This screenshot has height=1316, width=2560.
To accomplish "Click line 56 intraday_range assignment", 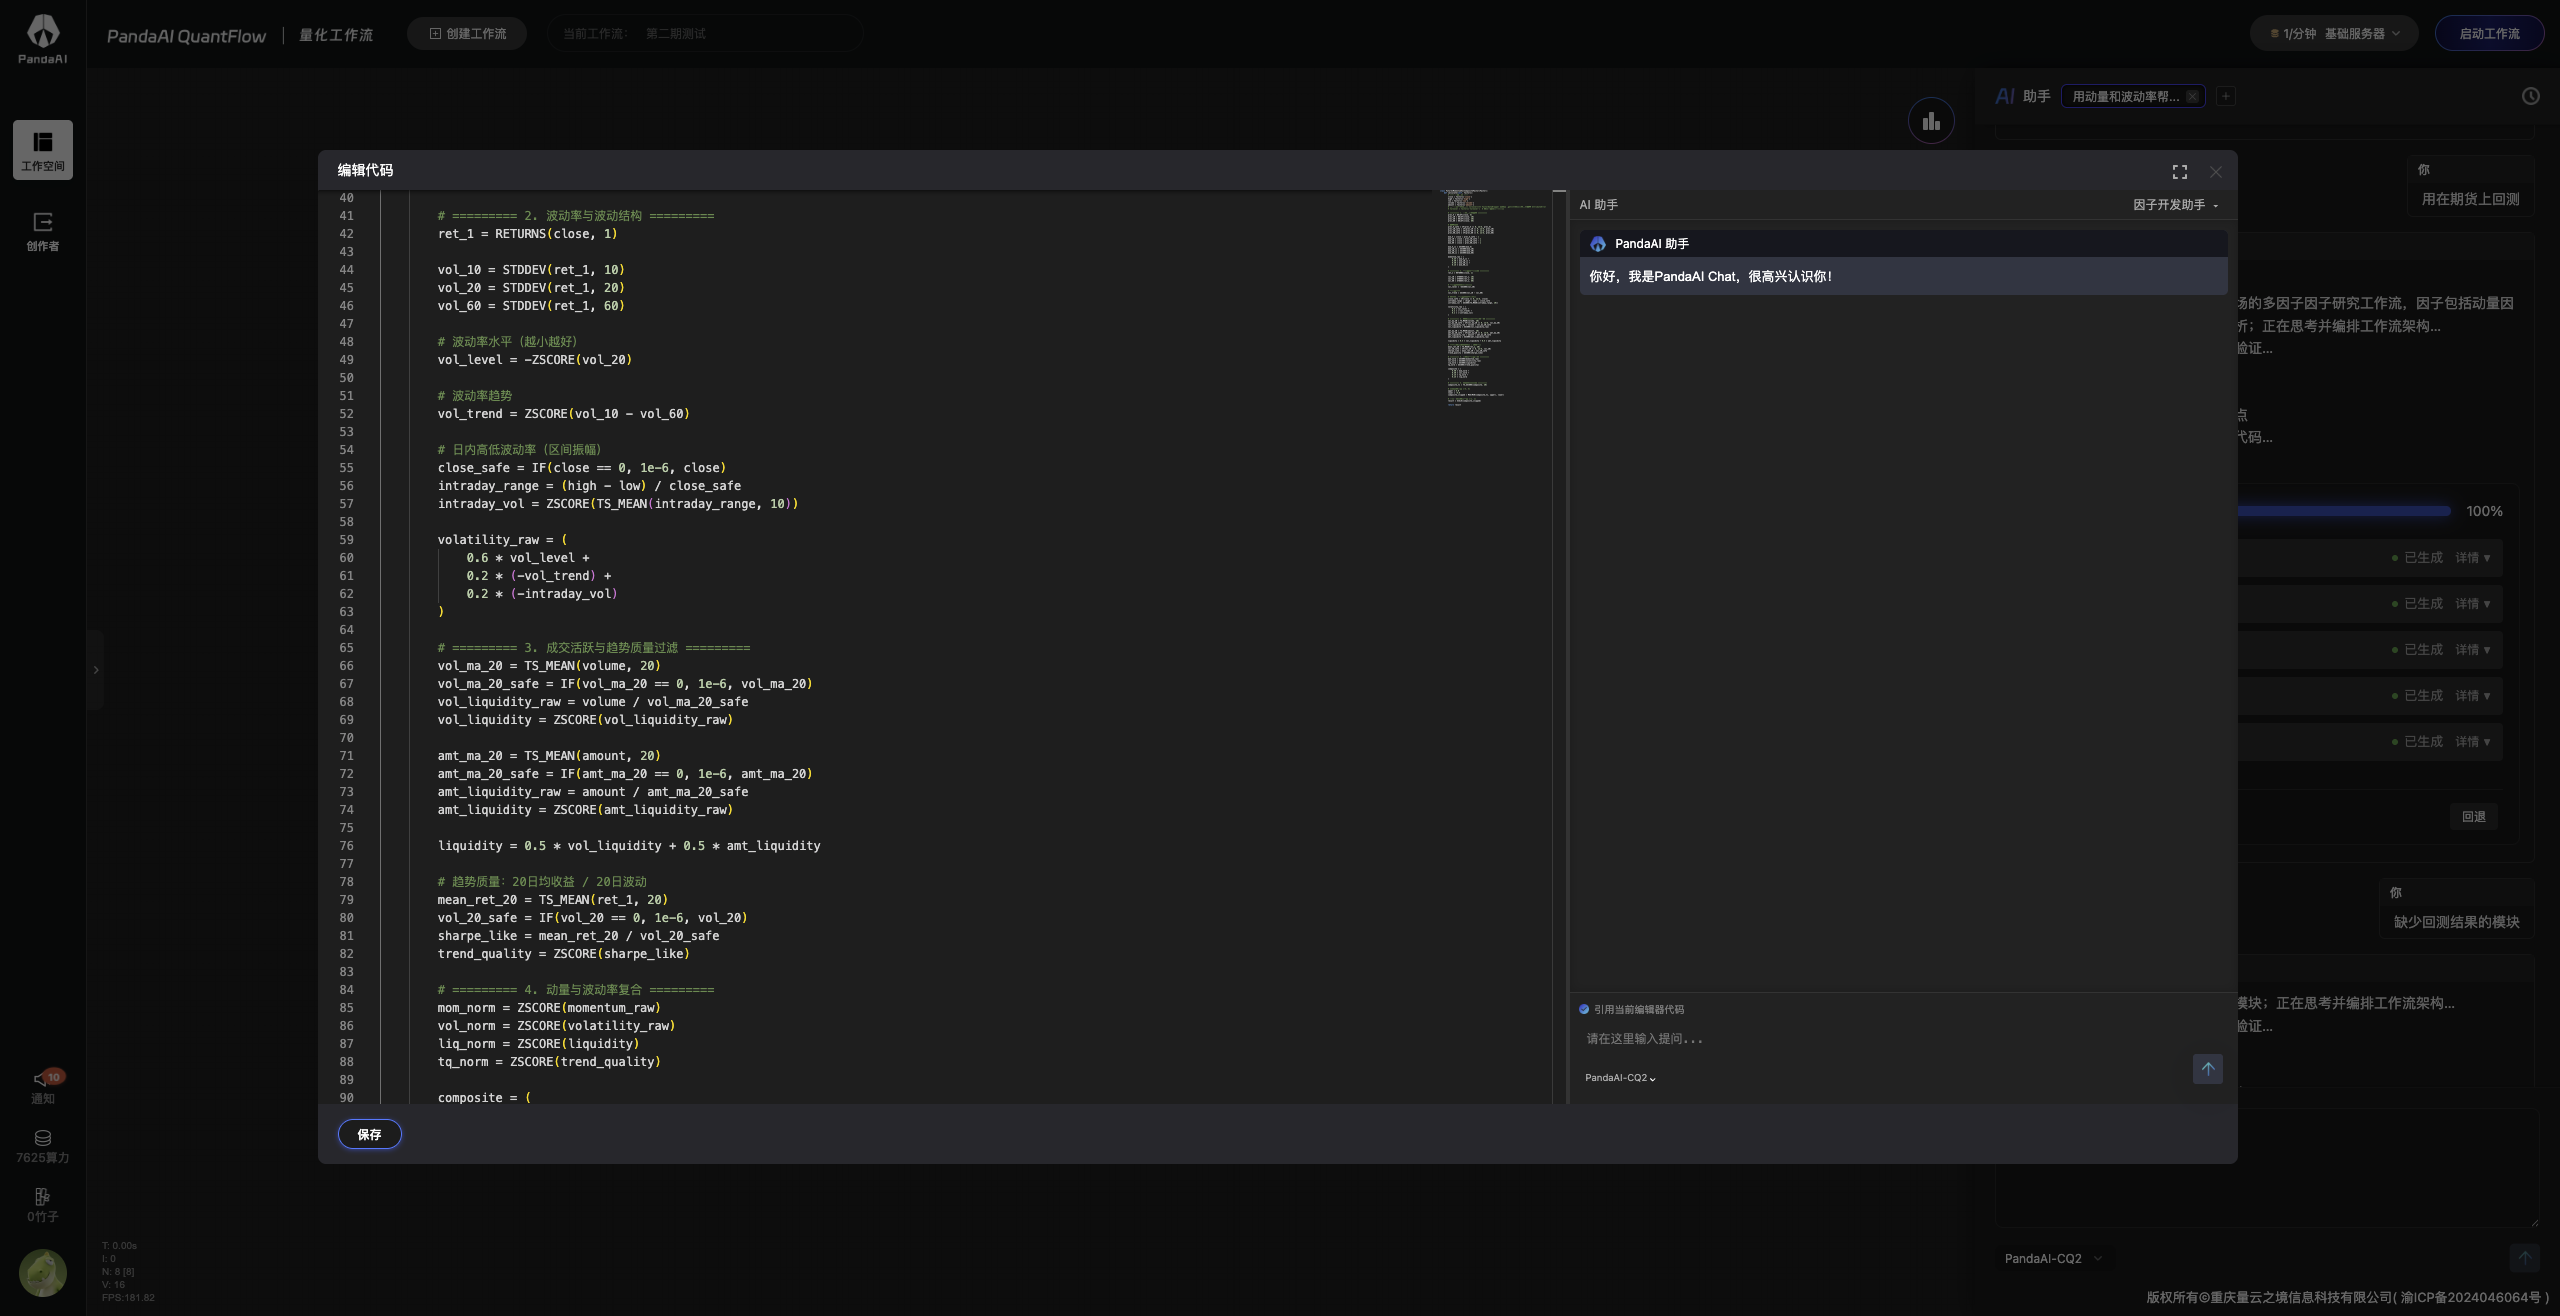I will 589,486.
